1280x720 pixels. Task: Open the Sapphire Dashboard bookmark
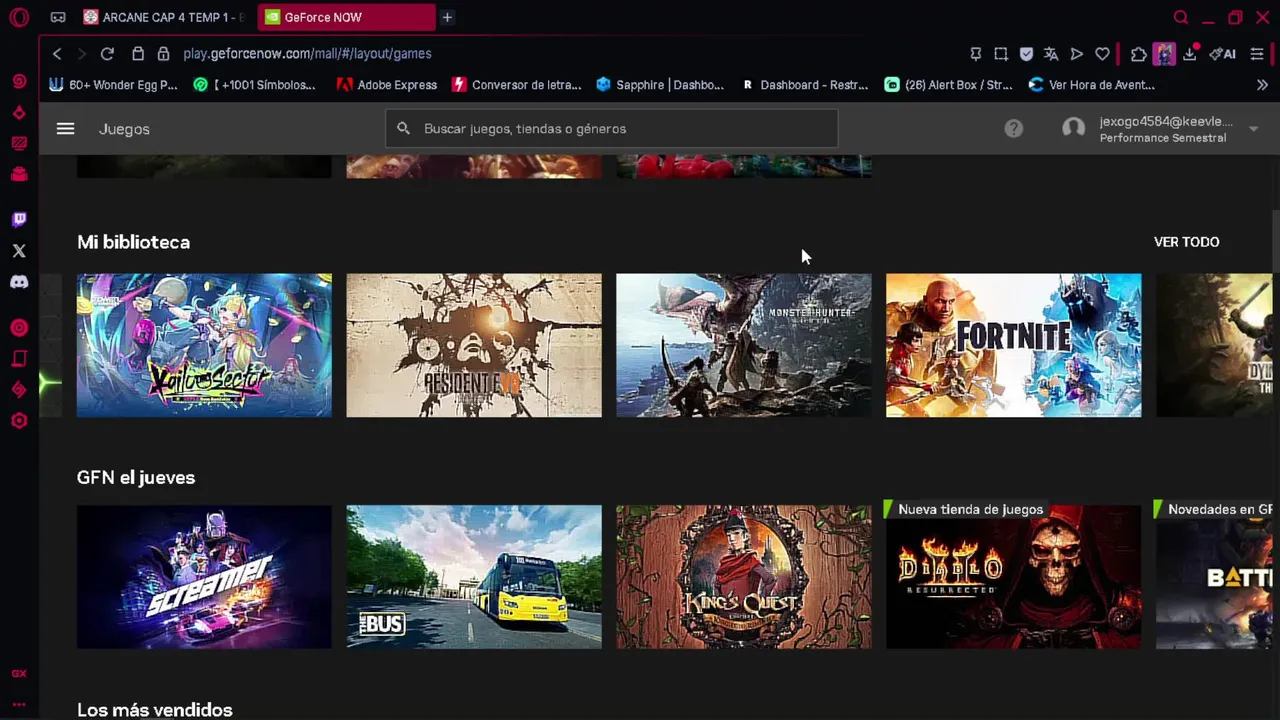pos(660,85)
